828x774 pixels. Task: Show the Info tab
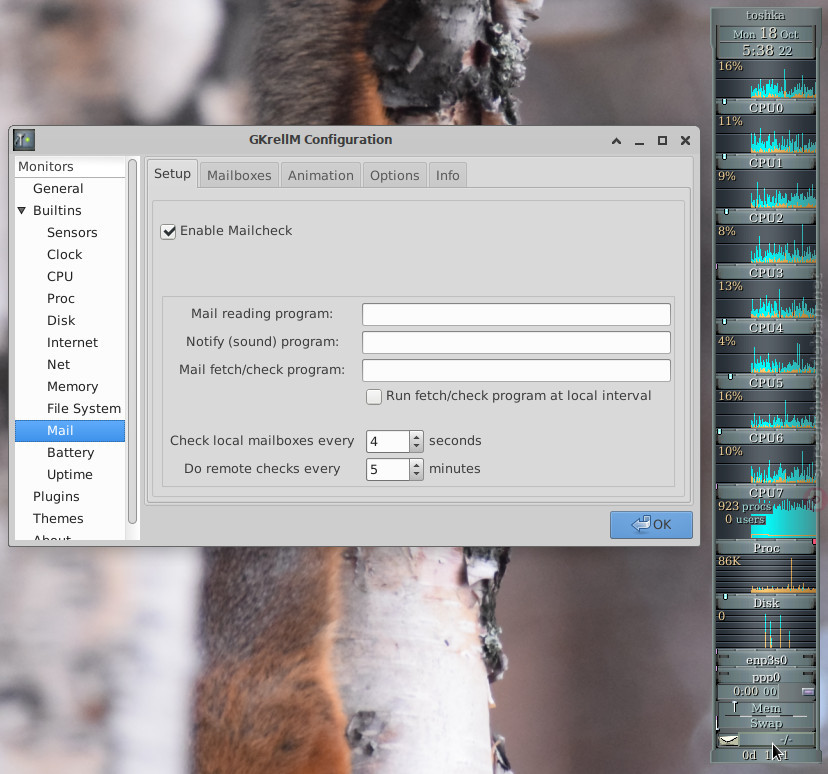tap(447, 175)
